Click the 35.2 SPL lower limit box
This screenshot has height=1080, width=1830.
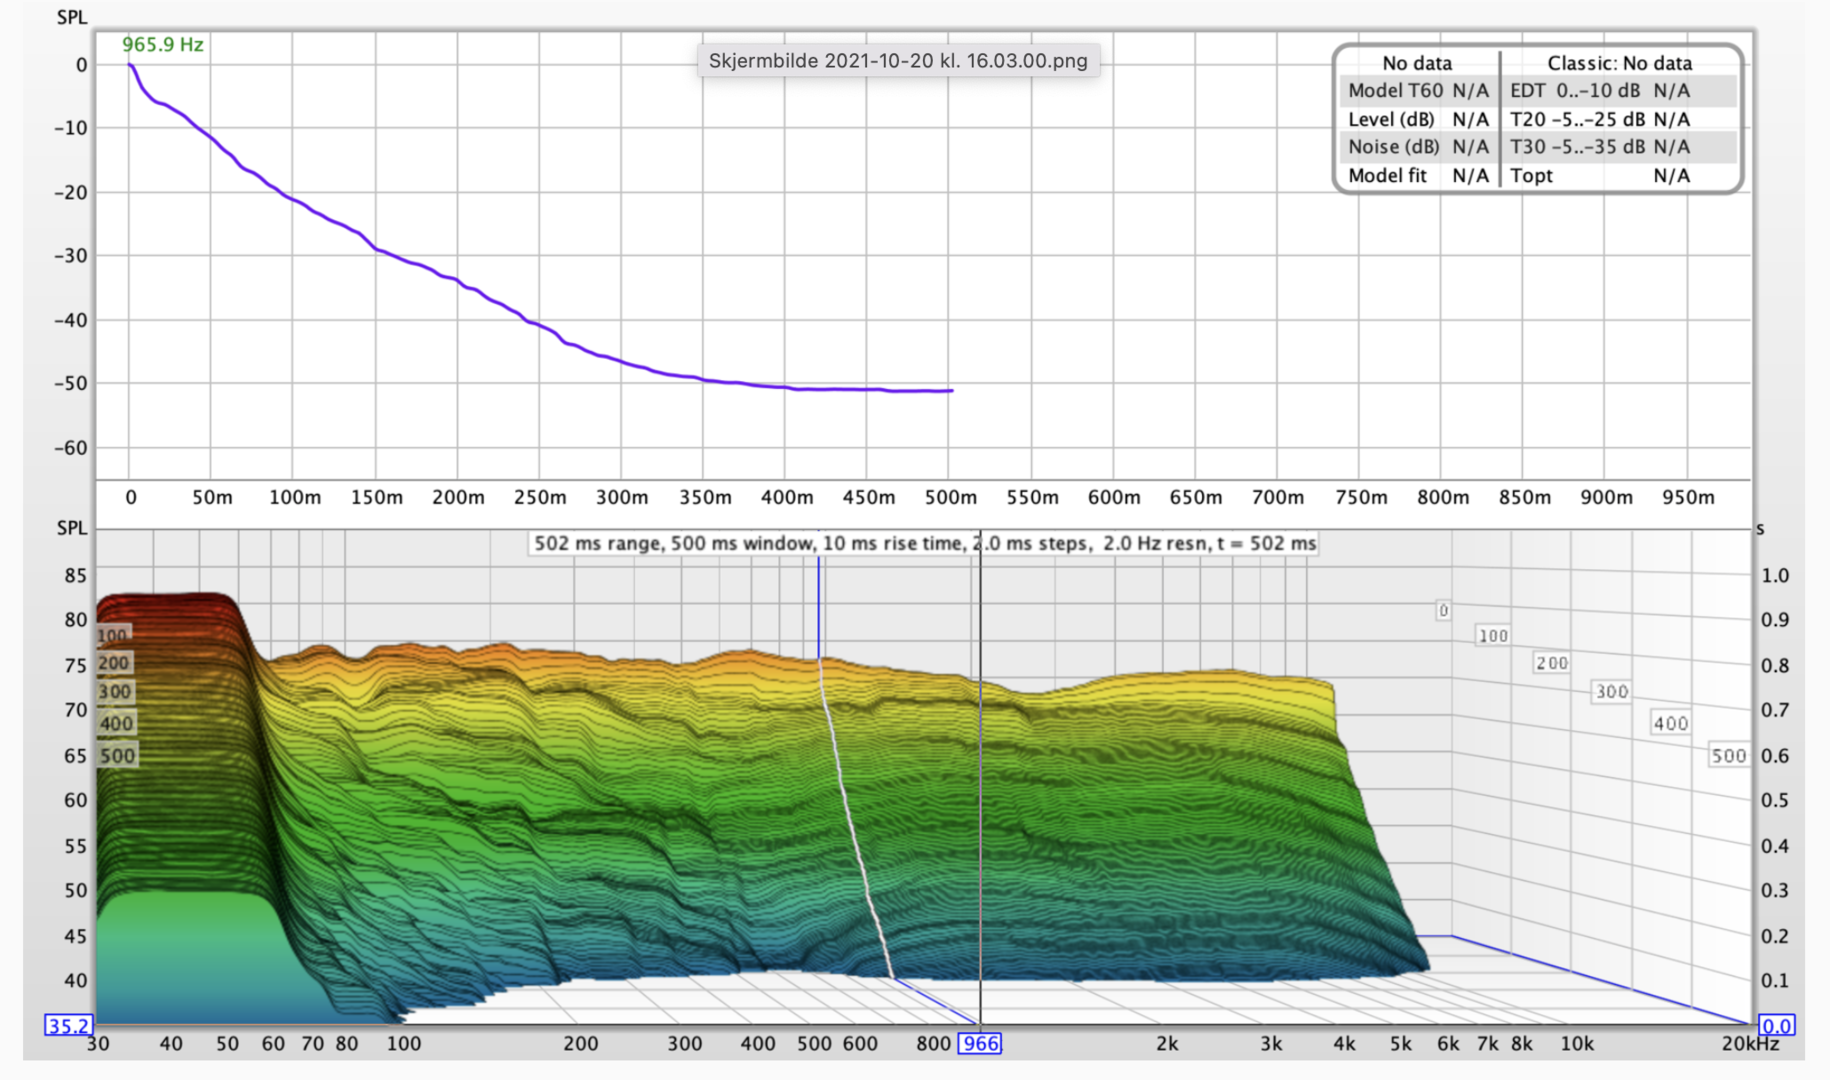pos(68,1025)
